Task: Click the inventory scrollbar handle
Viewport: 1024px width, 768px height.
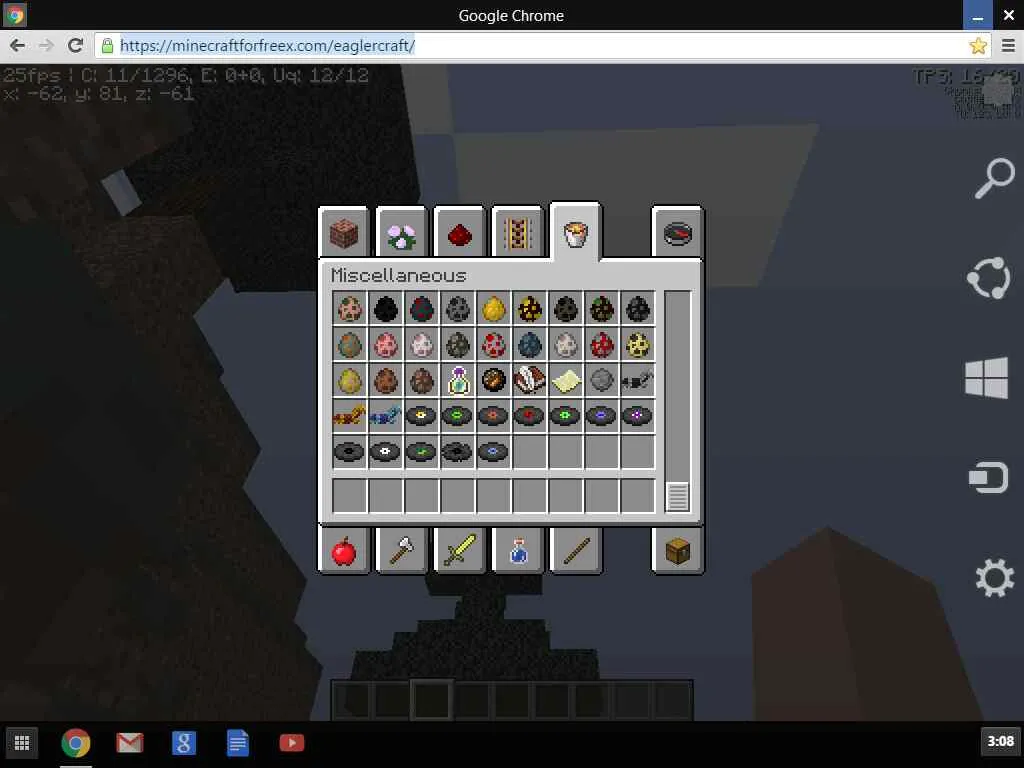Action: point(677,497)
